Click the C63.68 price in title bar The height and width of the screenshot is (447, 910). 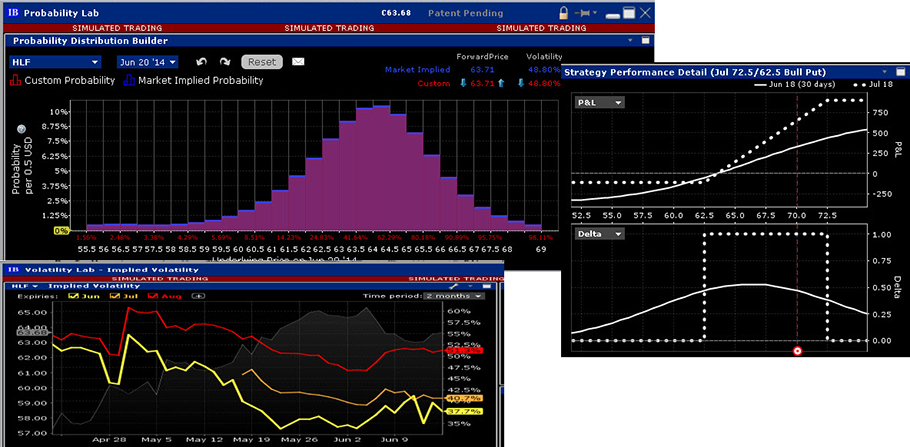396,13
